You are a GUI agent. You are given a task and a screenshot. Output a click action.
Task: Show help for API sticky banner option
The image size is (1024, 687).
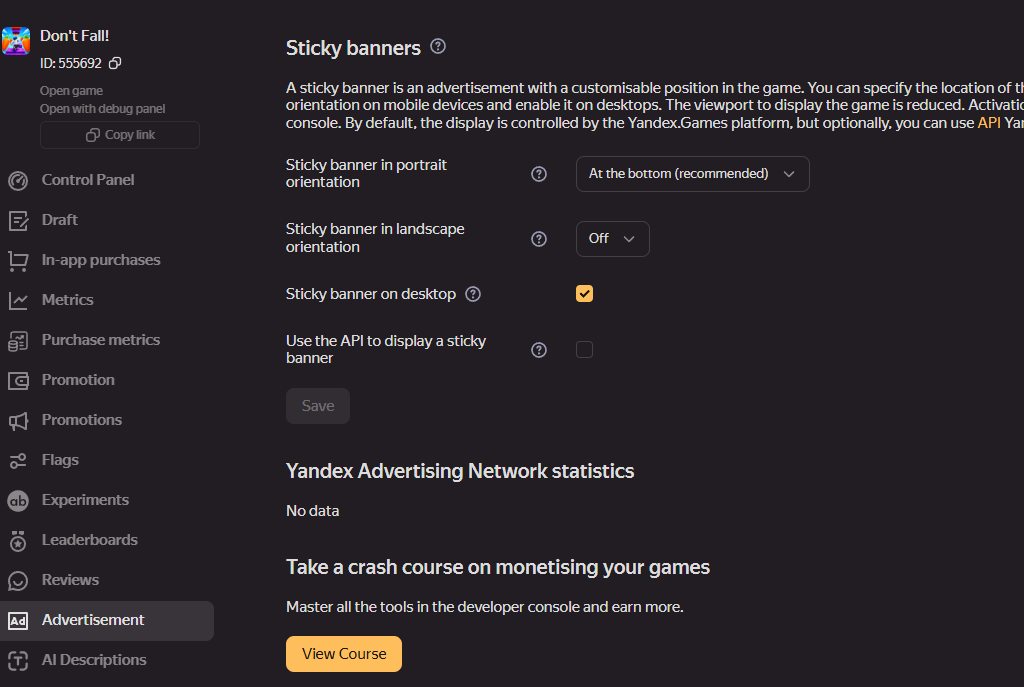coord(539,350)
